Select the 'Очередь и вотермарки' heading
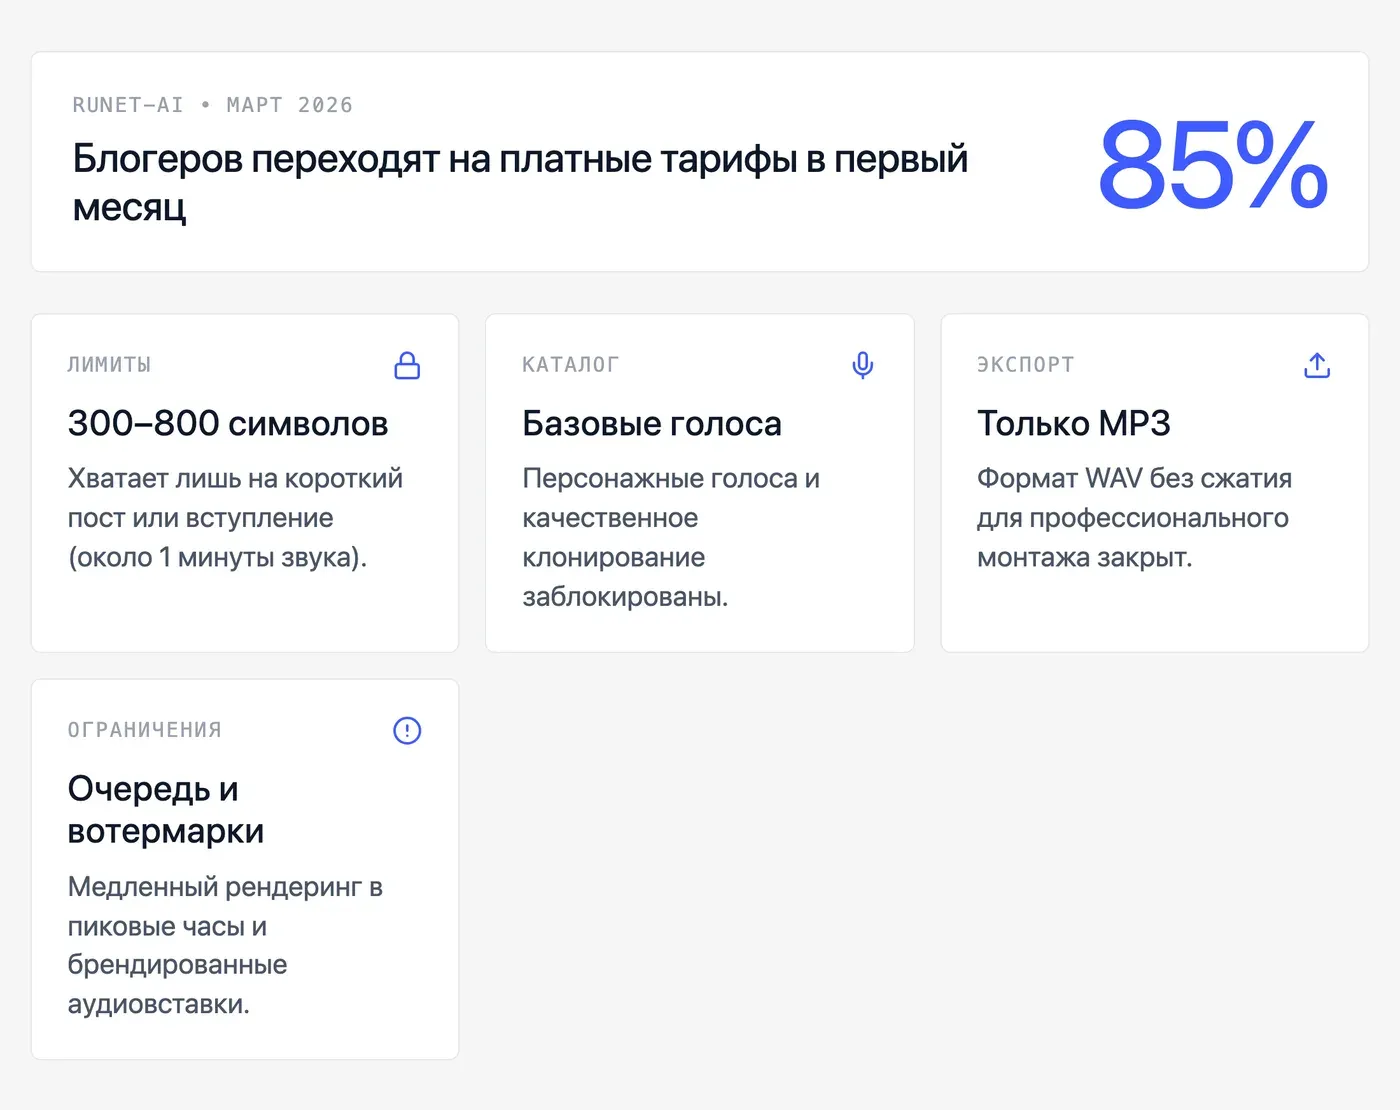 pos(166,809)
